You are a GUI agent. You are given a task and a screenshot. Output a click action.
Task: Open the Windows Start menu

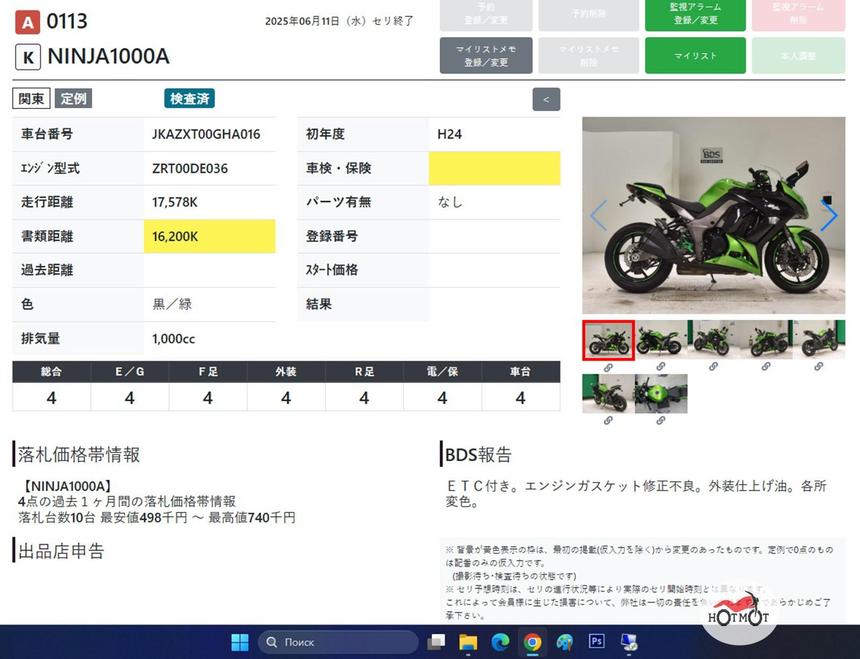(x=240, y=642)
